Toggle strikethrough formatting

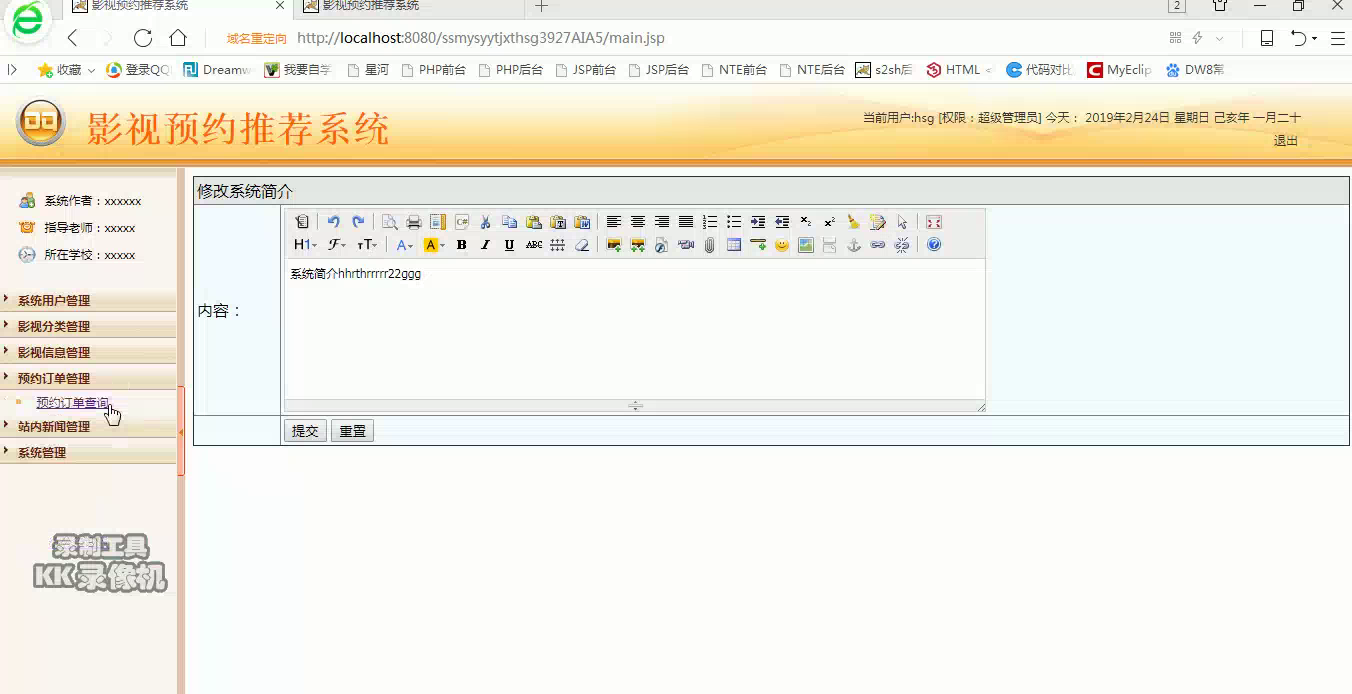tap(534, 245)
